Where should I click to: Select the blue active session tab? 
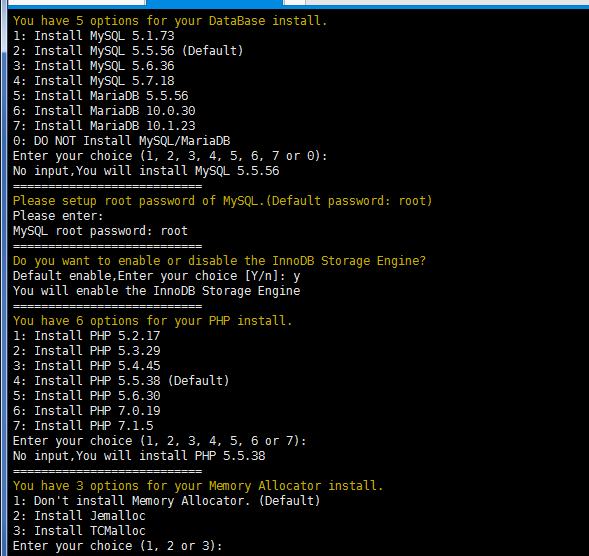click(214, 3)
